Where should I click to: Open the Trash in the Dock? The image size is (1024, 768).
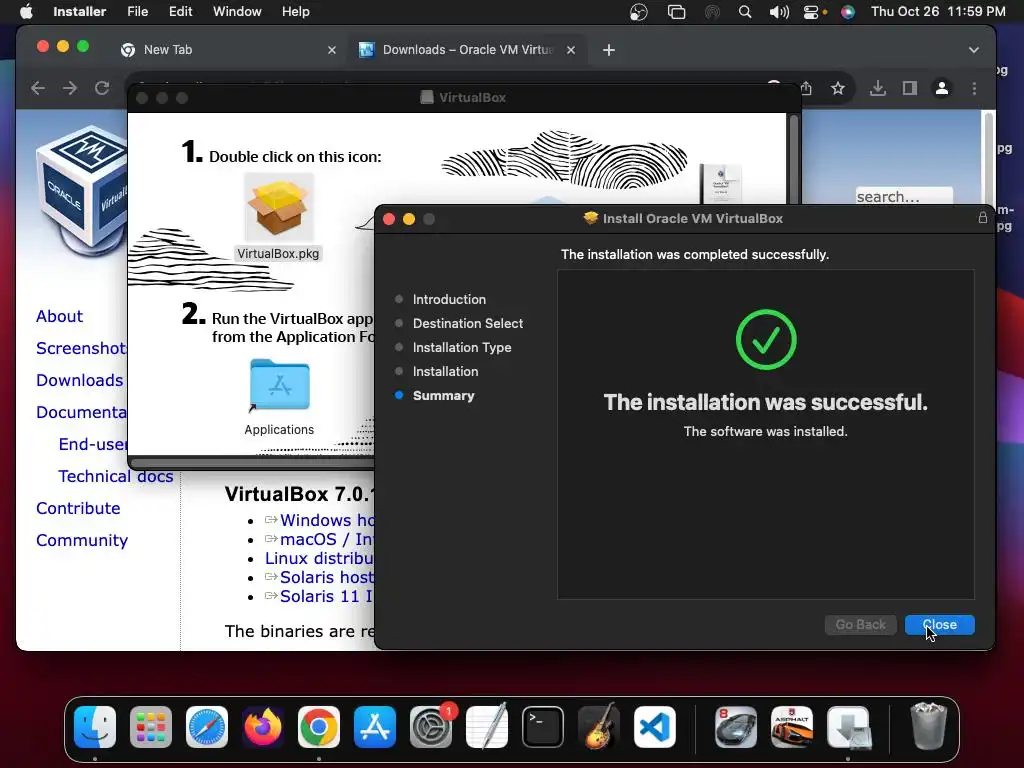[x=929, y=727]
